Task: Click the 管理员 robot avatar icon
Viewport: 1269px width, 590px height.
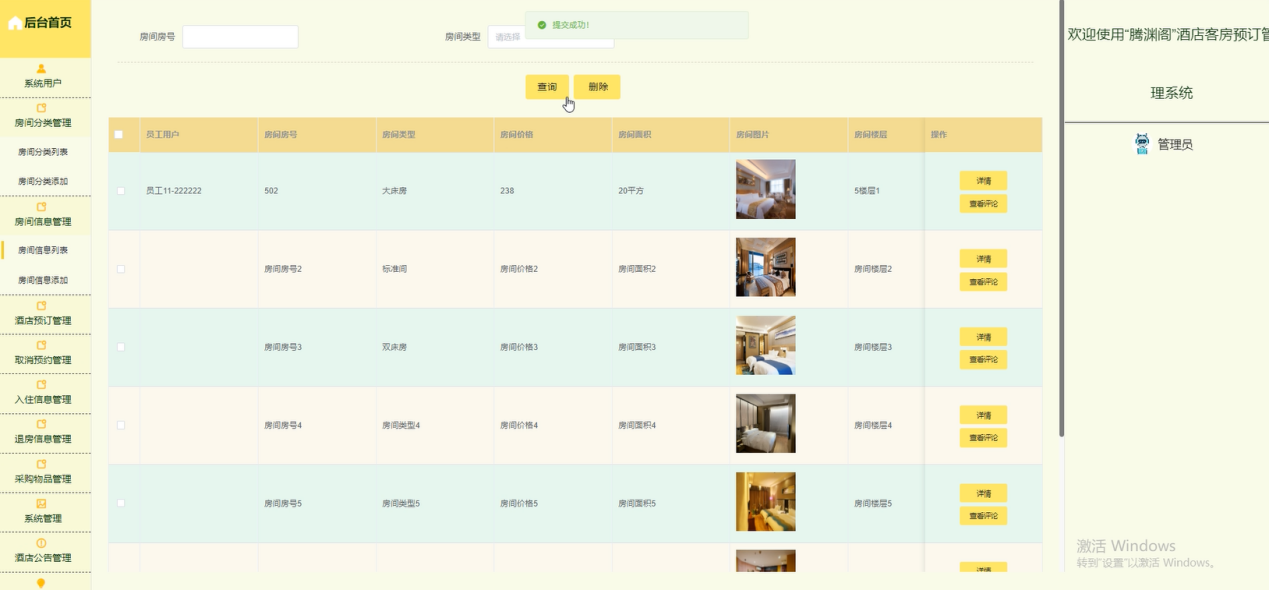Action: pos(1141,143)
